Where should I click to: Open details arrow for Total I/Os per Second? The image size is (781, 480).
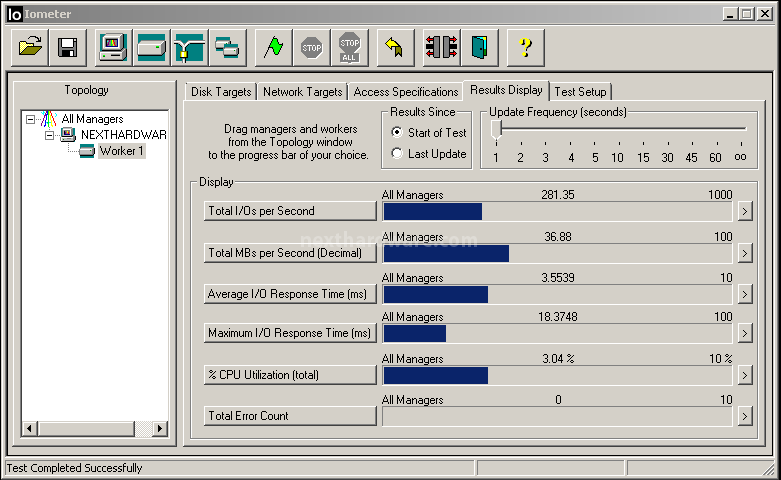745,211
